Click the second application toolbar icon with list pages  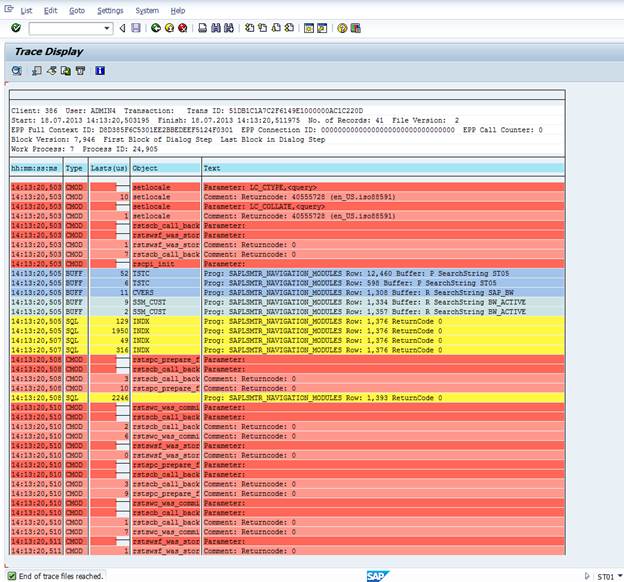tap(37, 71)
